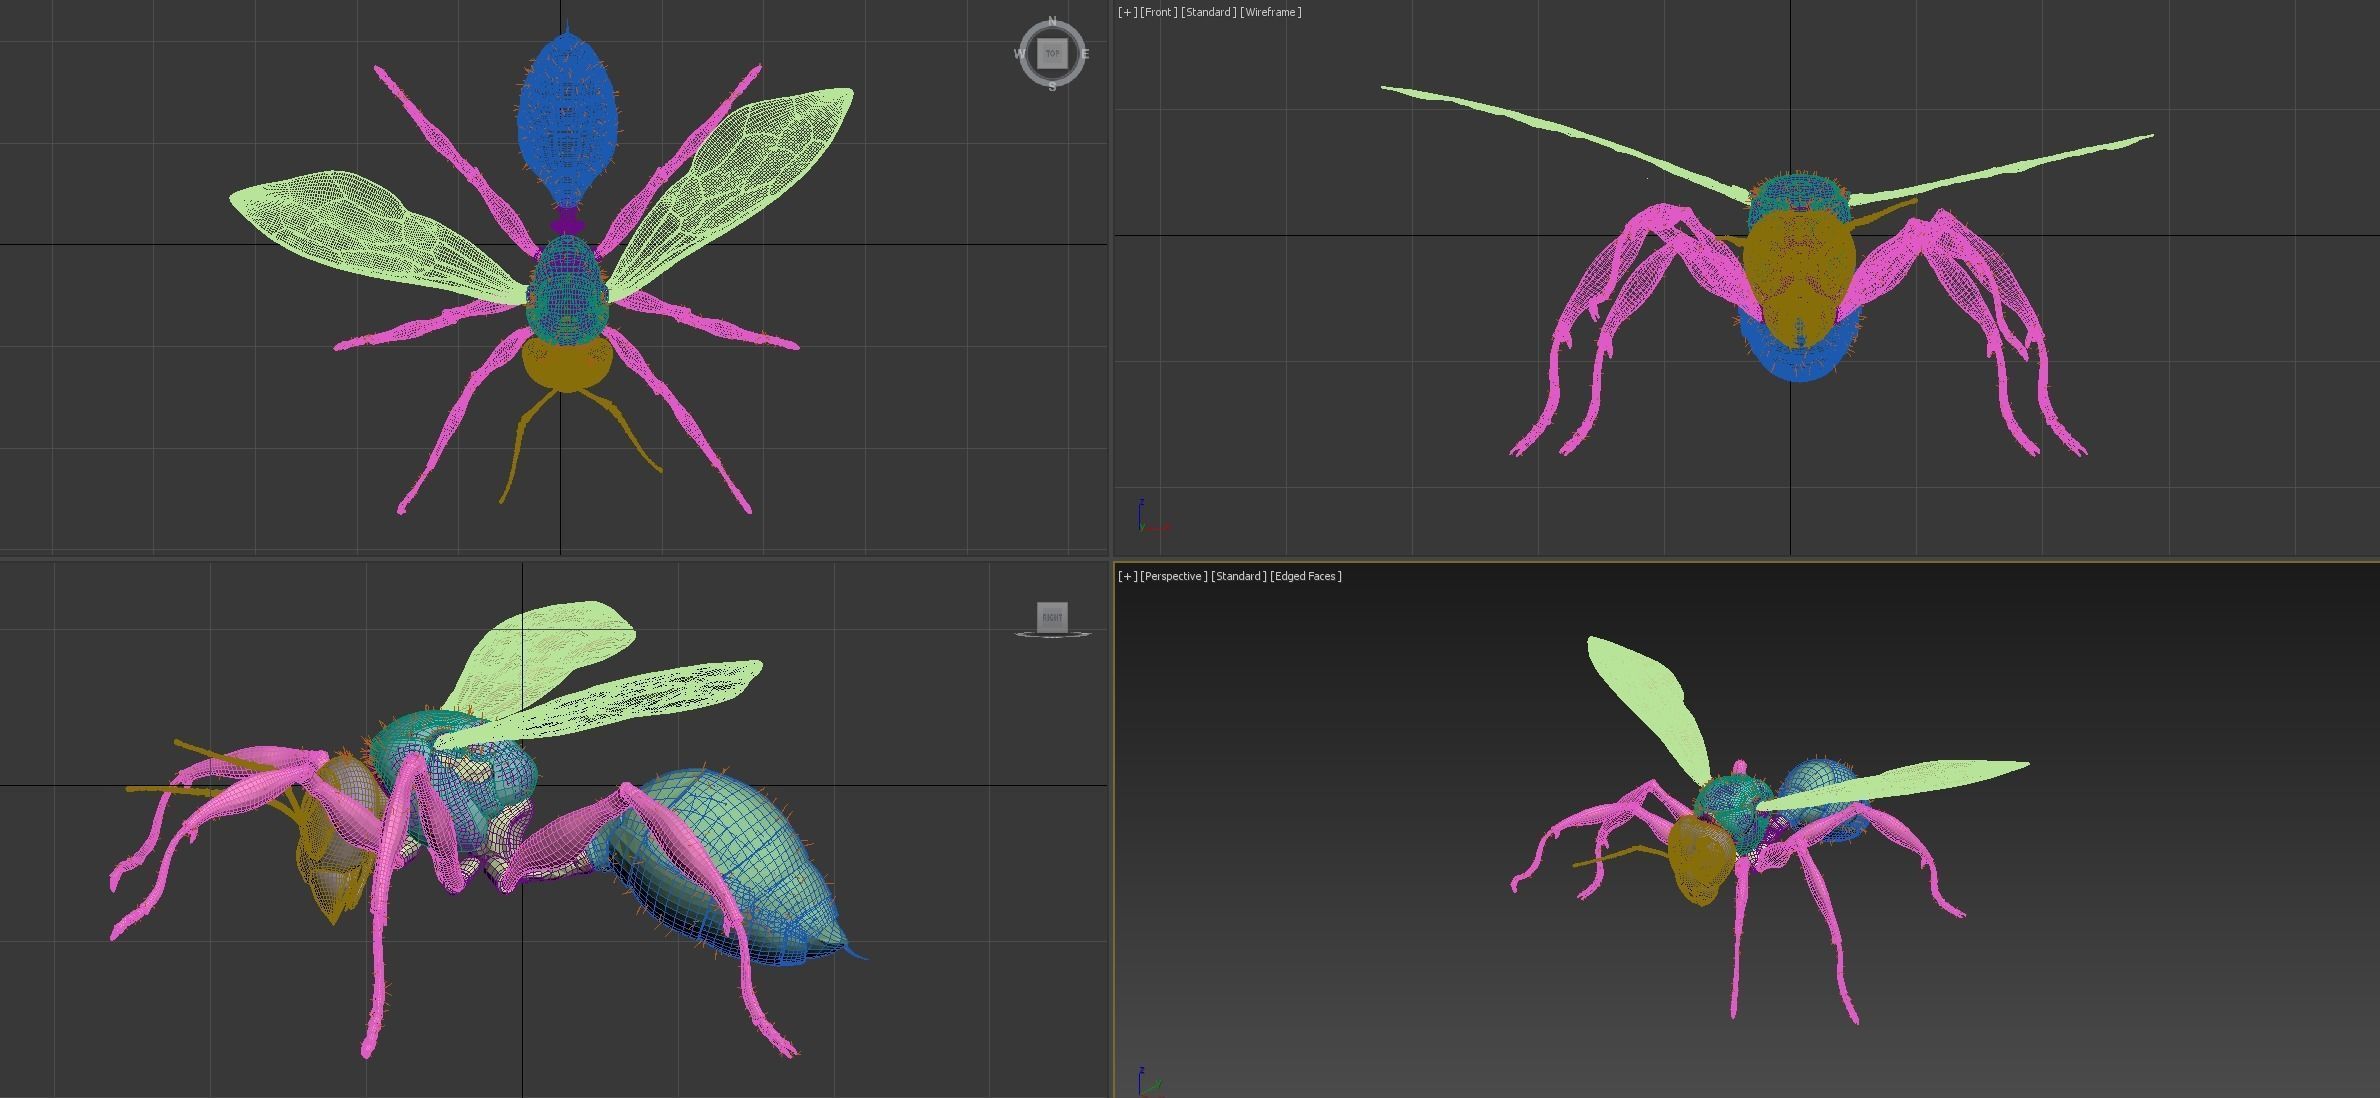Image resolution: width=2380 pixels, height=1098 pixels.
Task: Open the [Standard] menu in the Front viewport
Action: click(1206, 12)
